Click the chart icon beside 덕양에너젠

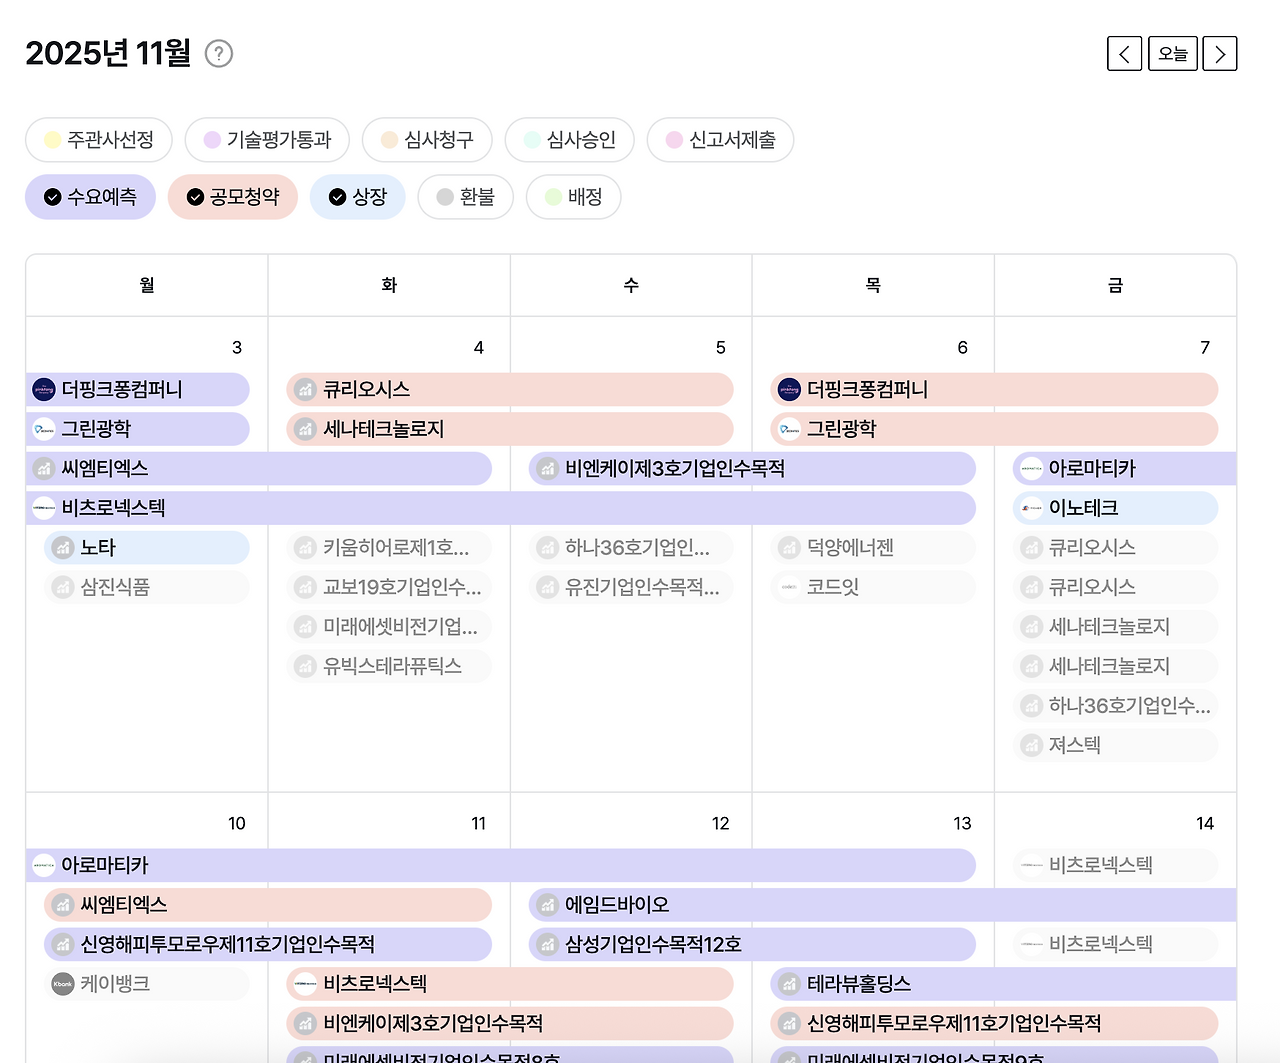click(789, 547)
